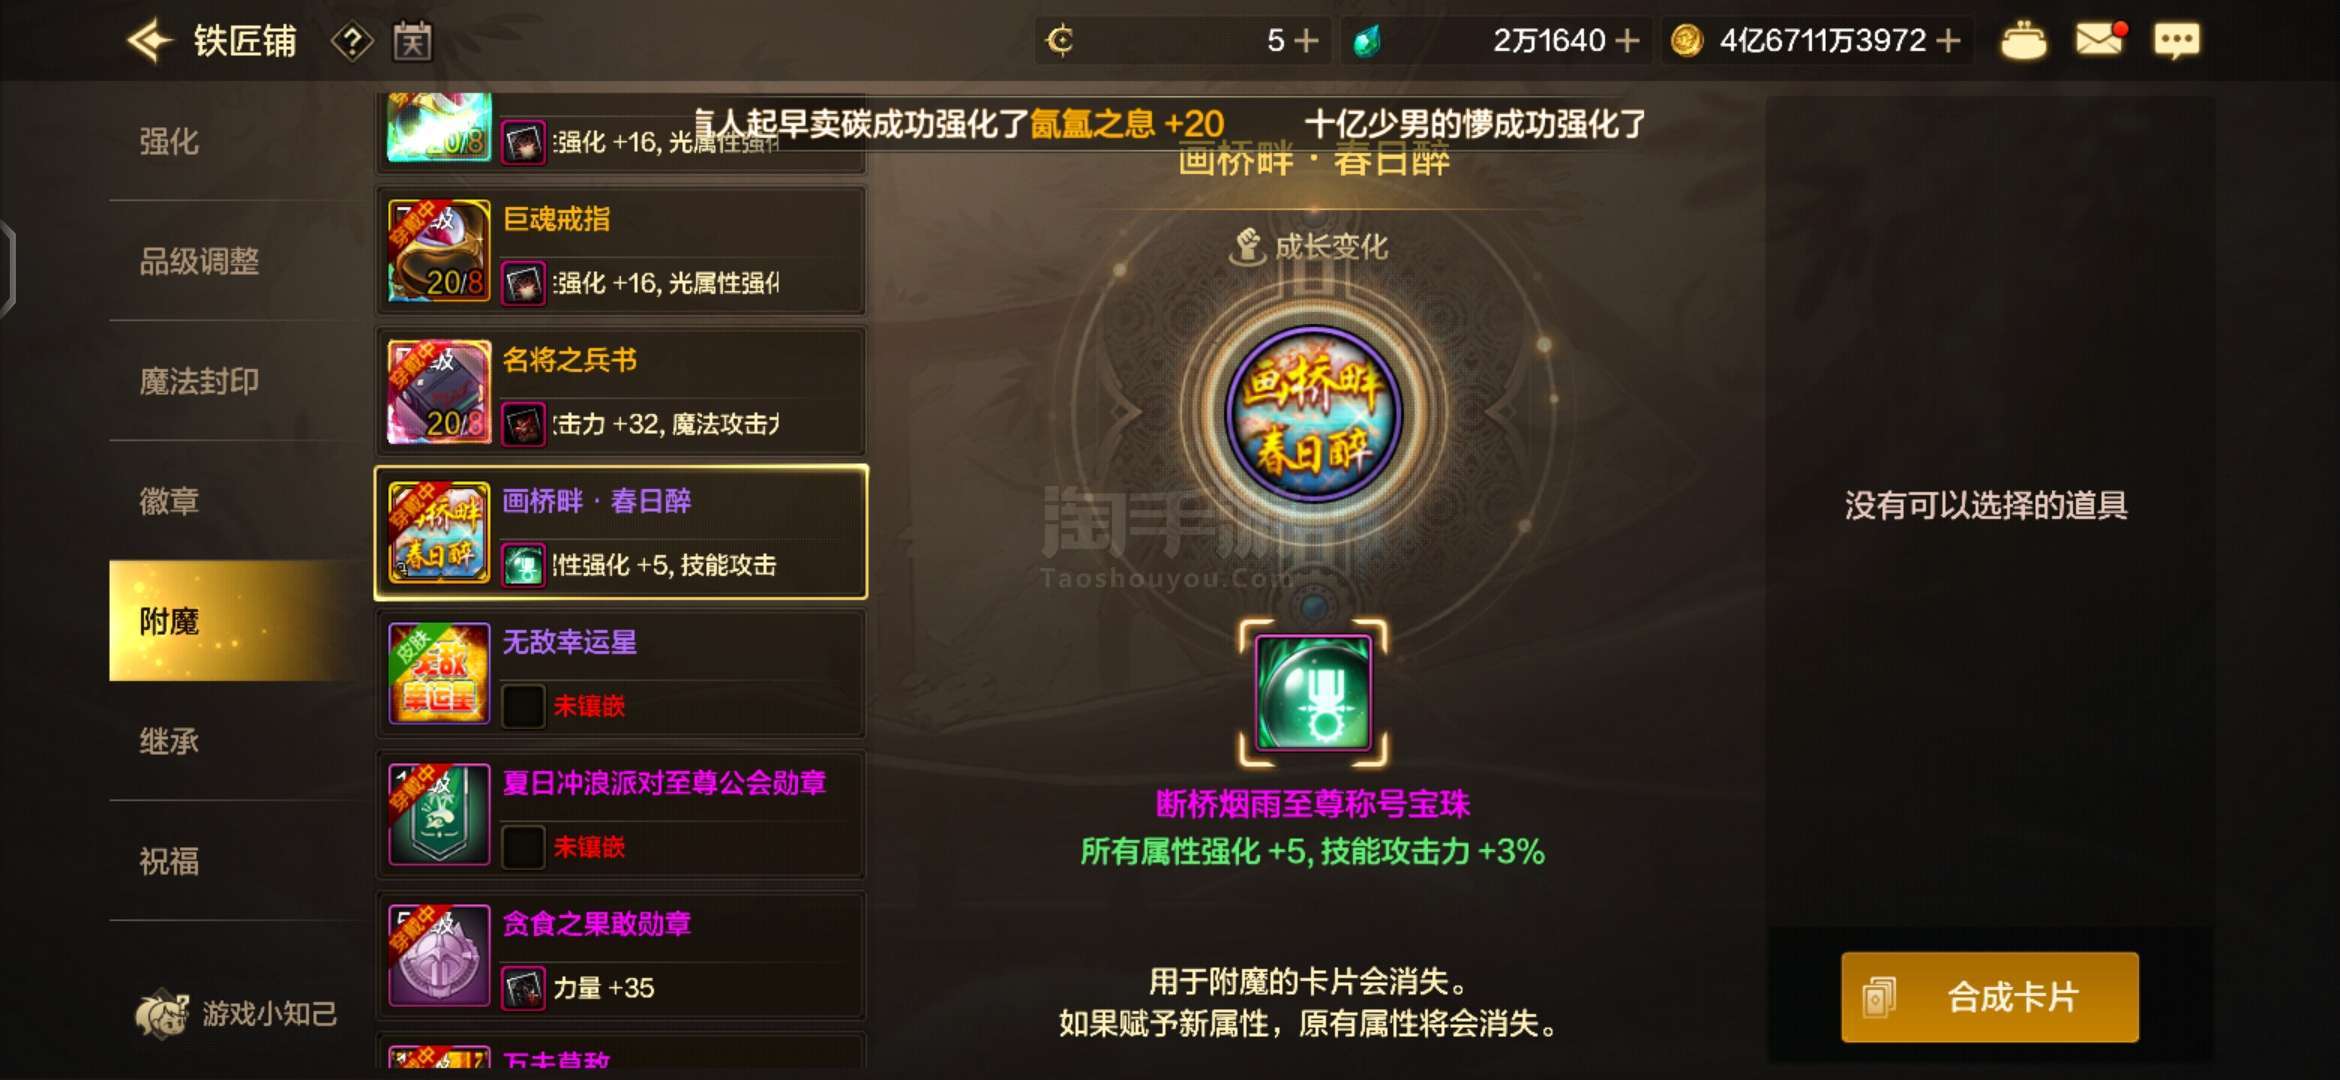Add more teal gems with plus
Viewport: 2340px width, 1080px height.
tap(1627, 41)
